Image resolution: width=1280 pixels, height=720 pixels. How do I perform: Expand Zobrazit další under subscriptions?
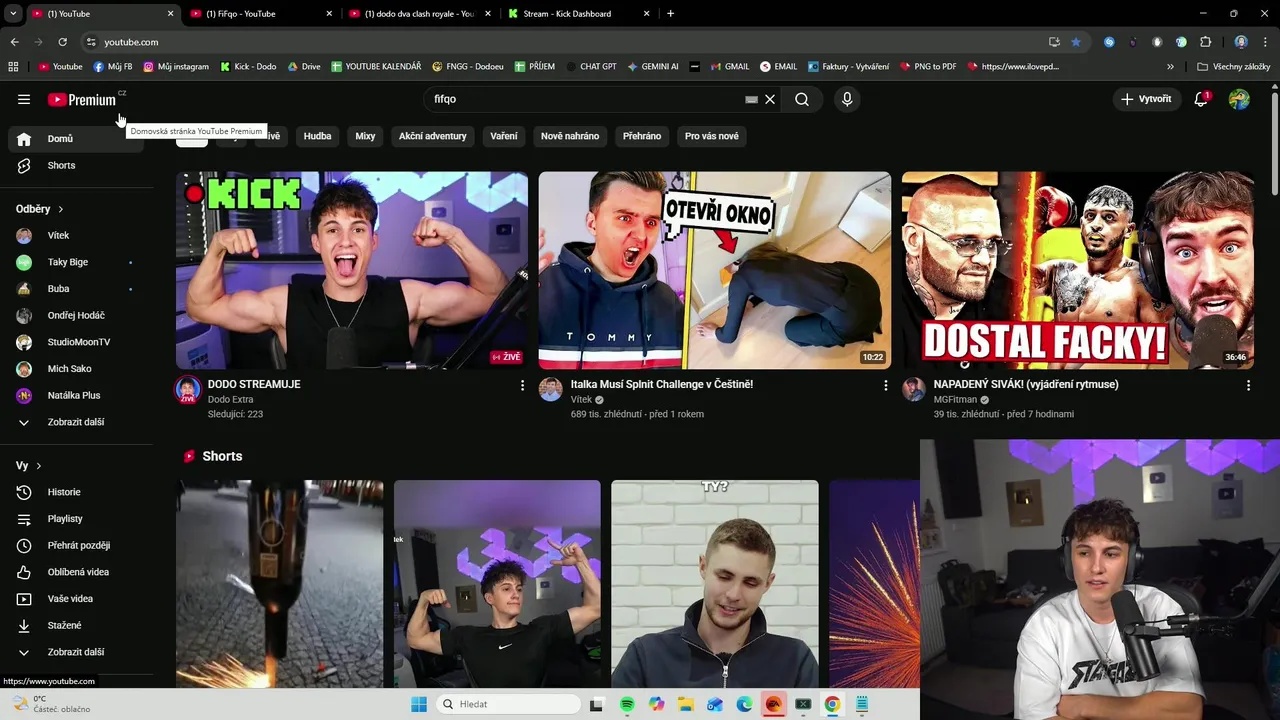coord(76,422)
